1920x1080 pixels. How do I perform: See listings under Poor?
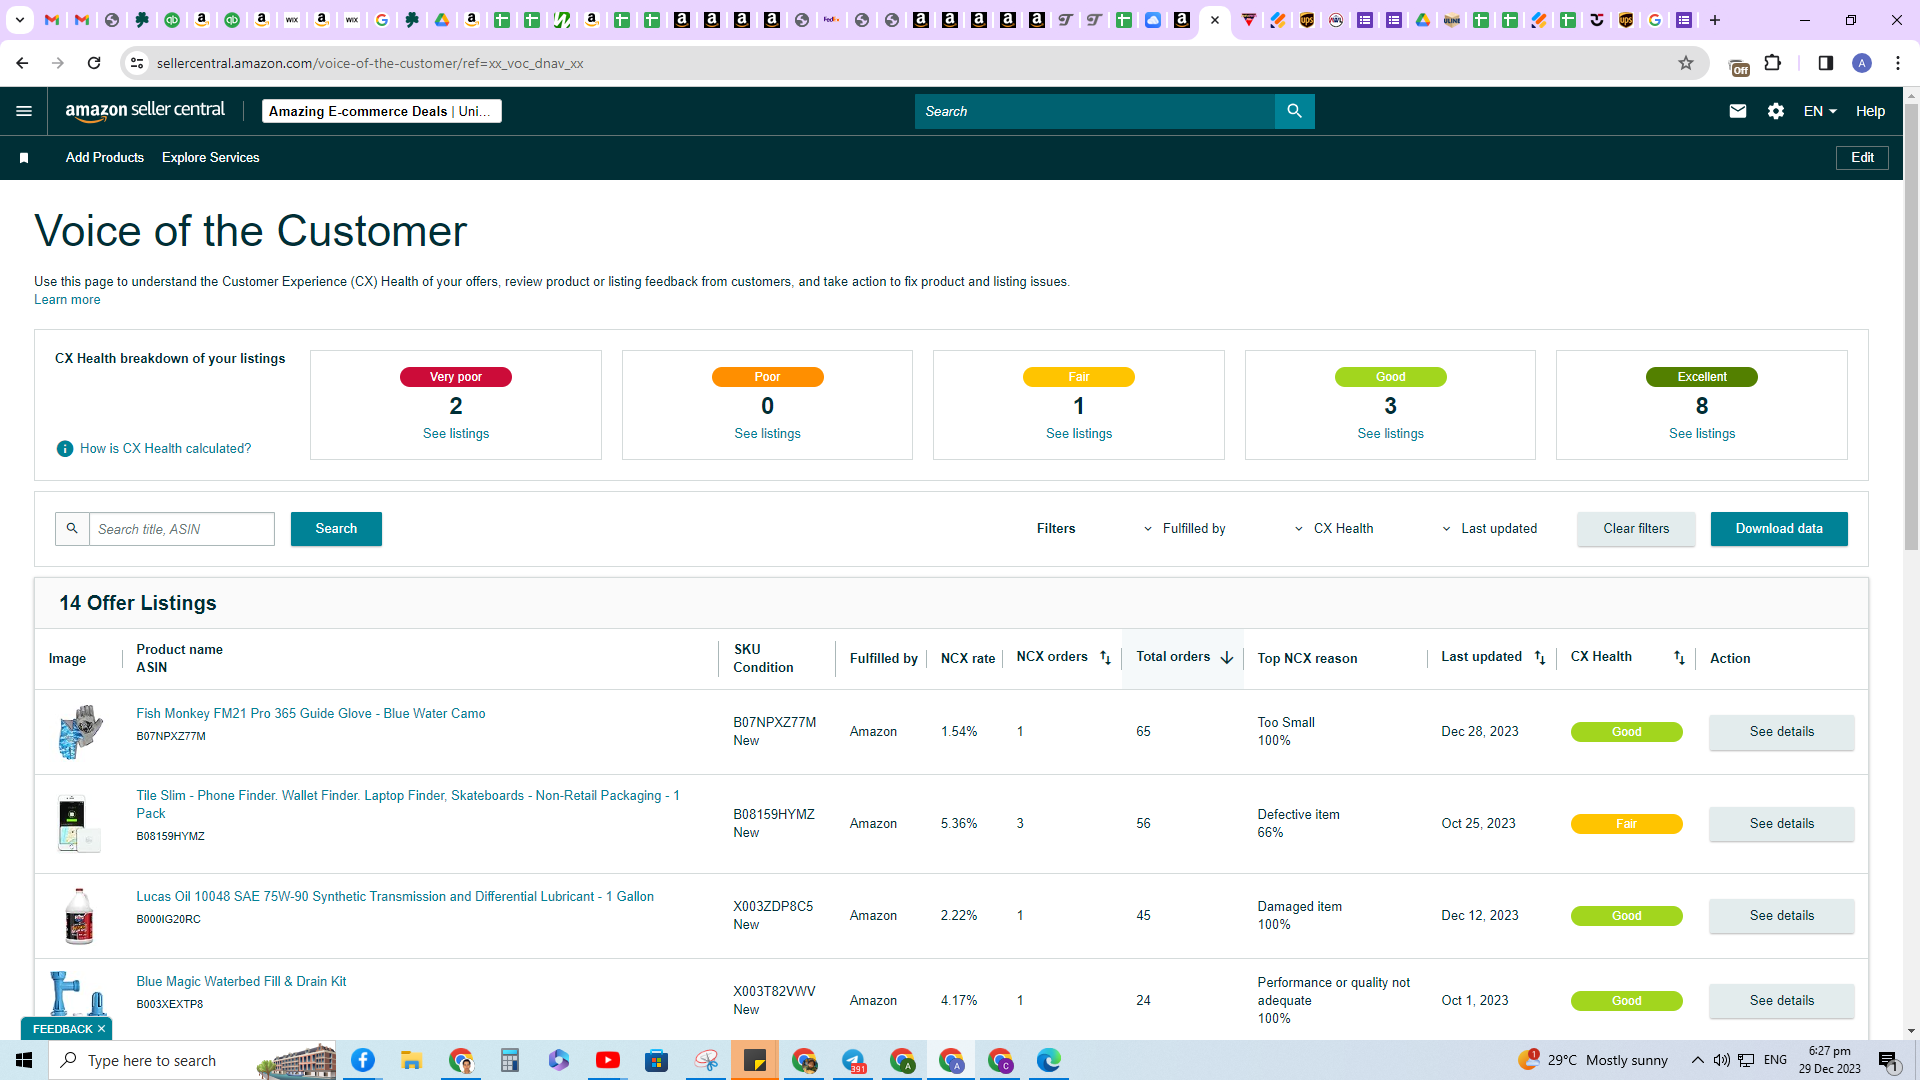[767, 434]
